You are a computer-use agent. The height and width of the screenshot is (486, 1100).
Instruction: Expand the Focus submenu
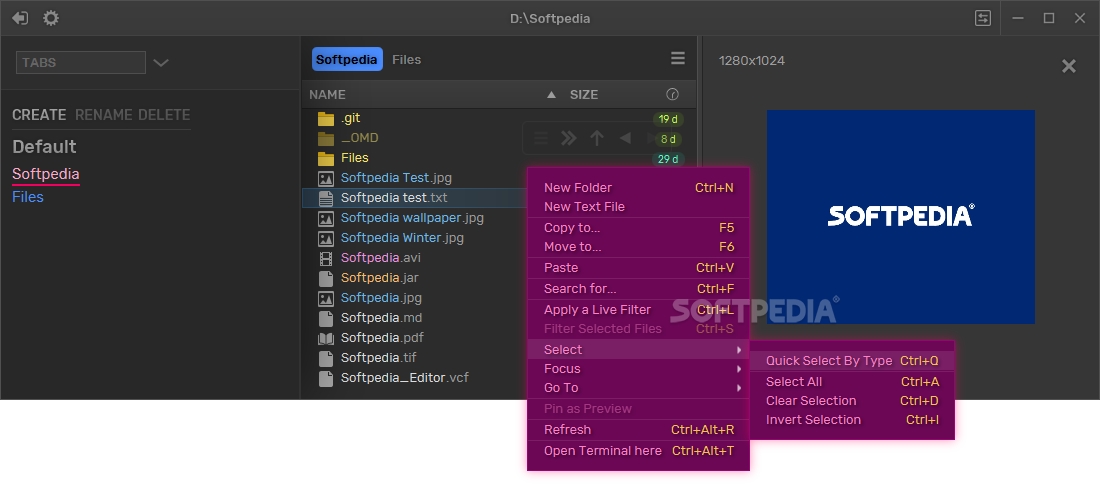638,368
